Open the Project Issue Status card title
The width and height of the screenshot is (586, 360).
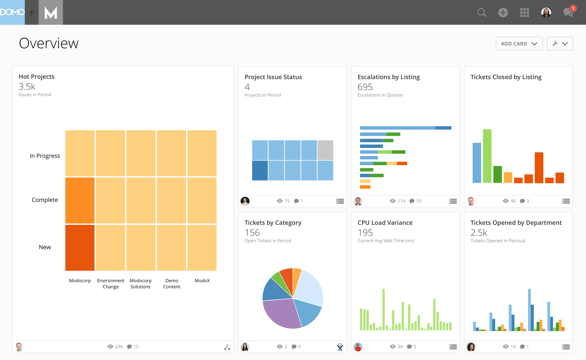click(273, 77)
